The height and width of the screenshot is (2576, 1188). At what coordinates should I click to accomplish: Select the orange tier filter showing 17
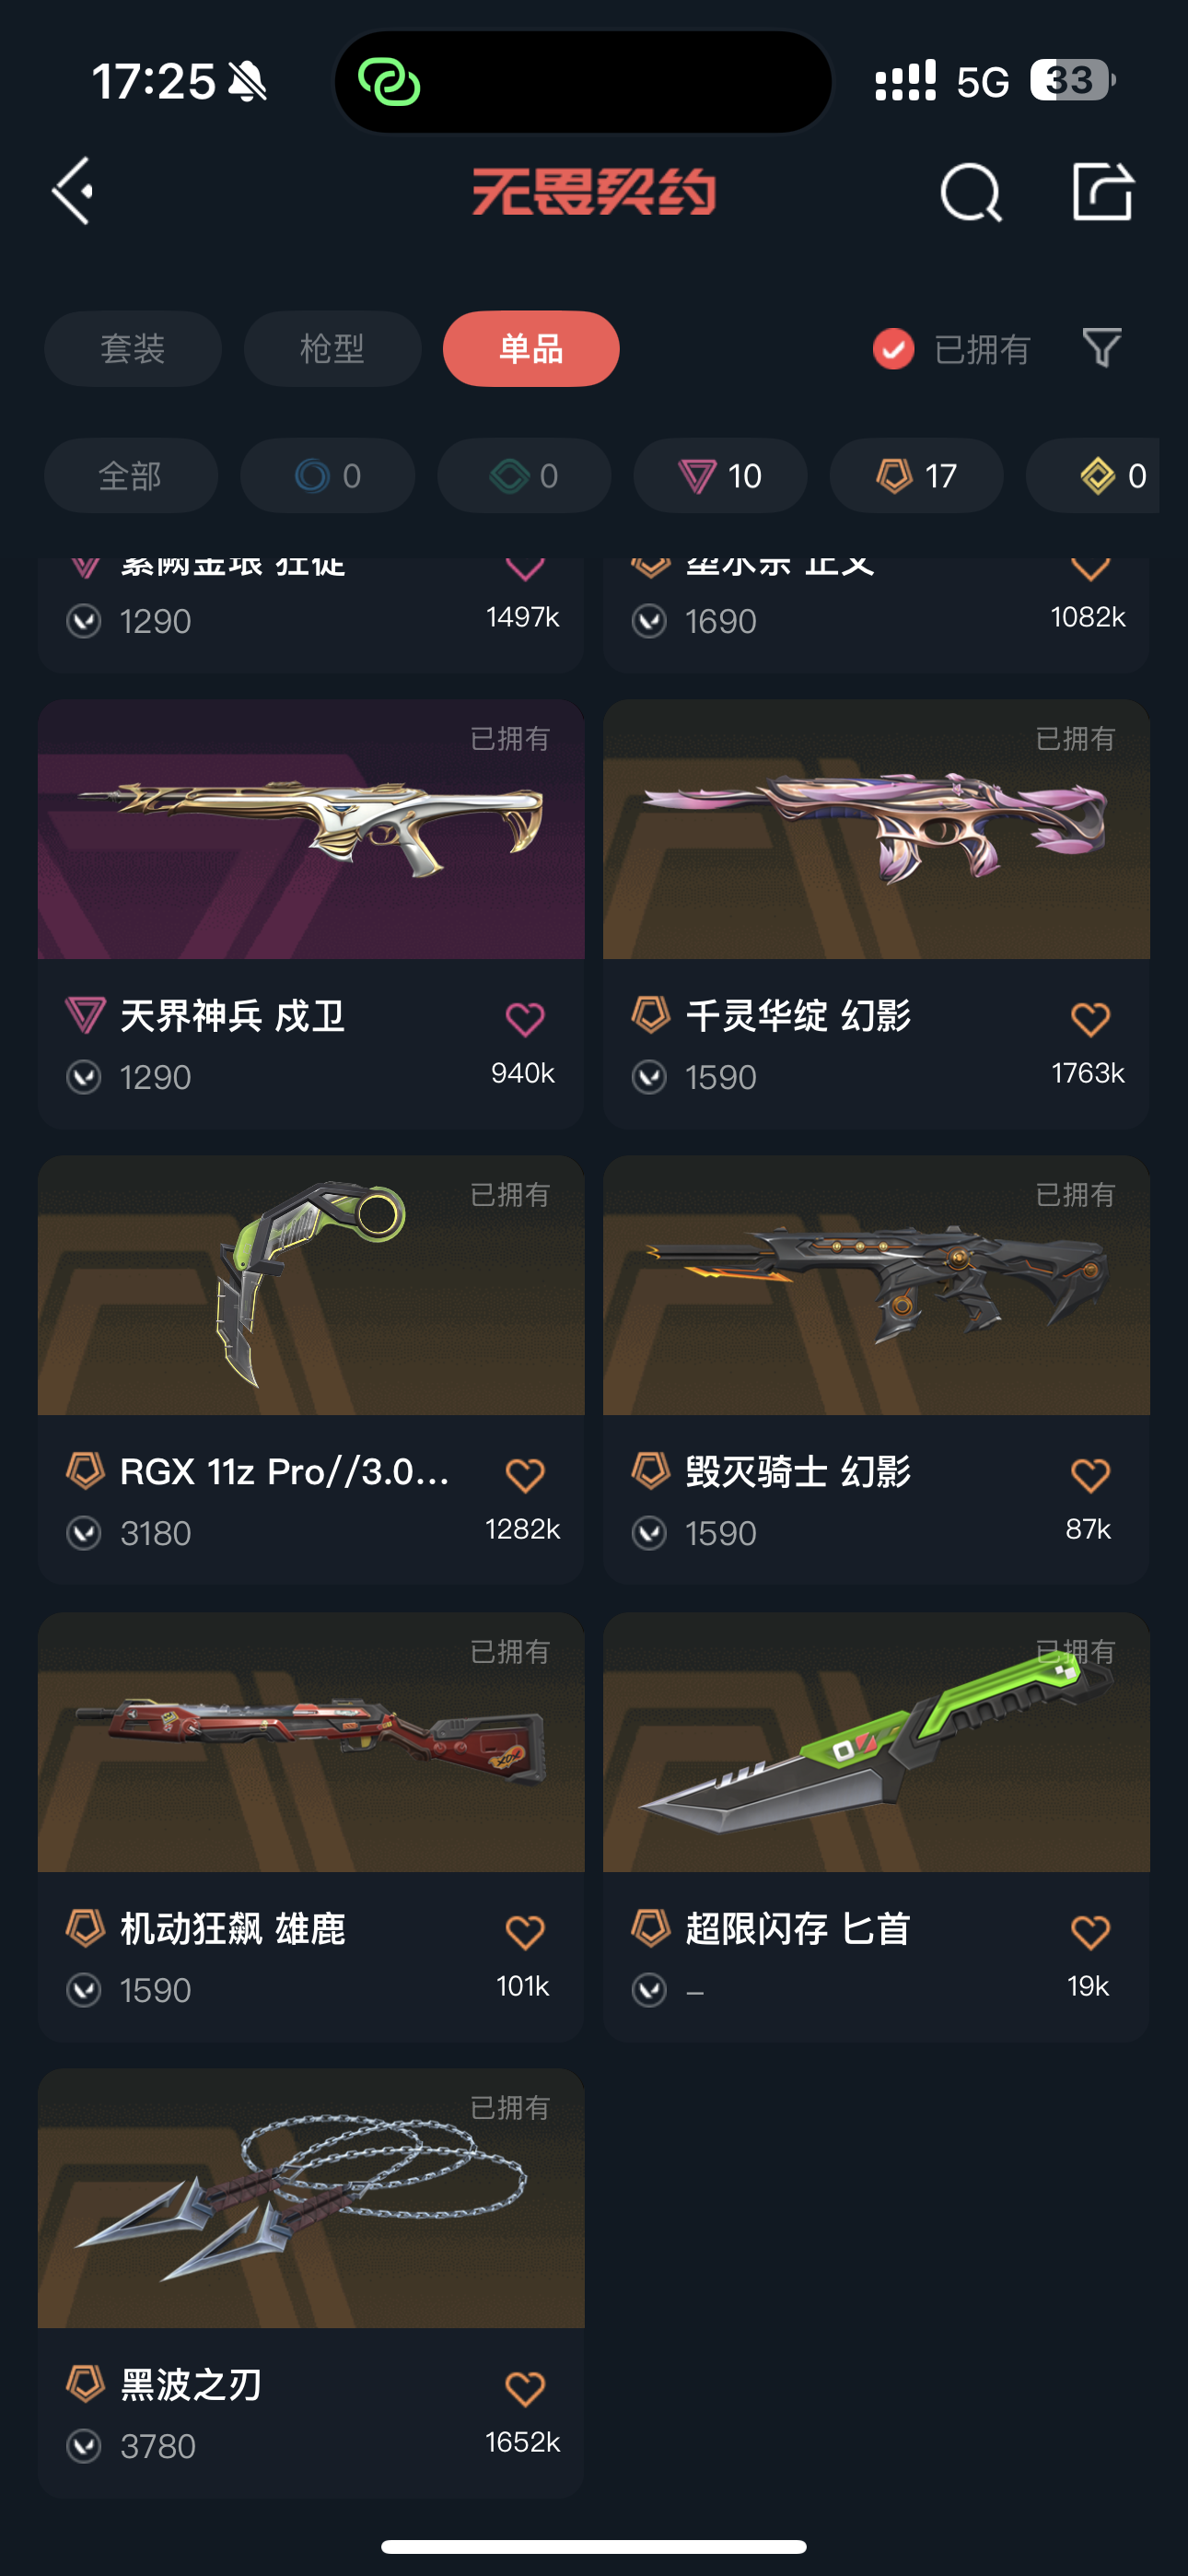pyautogui.click(x=916, y=476)
